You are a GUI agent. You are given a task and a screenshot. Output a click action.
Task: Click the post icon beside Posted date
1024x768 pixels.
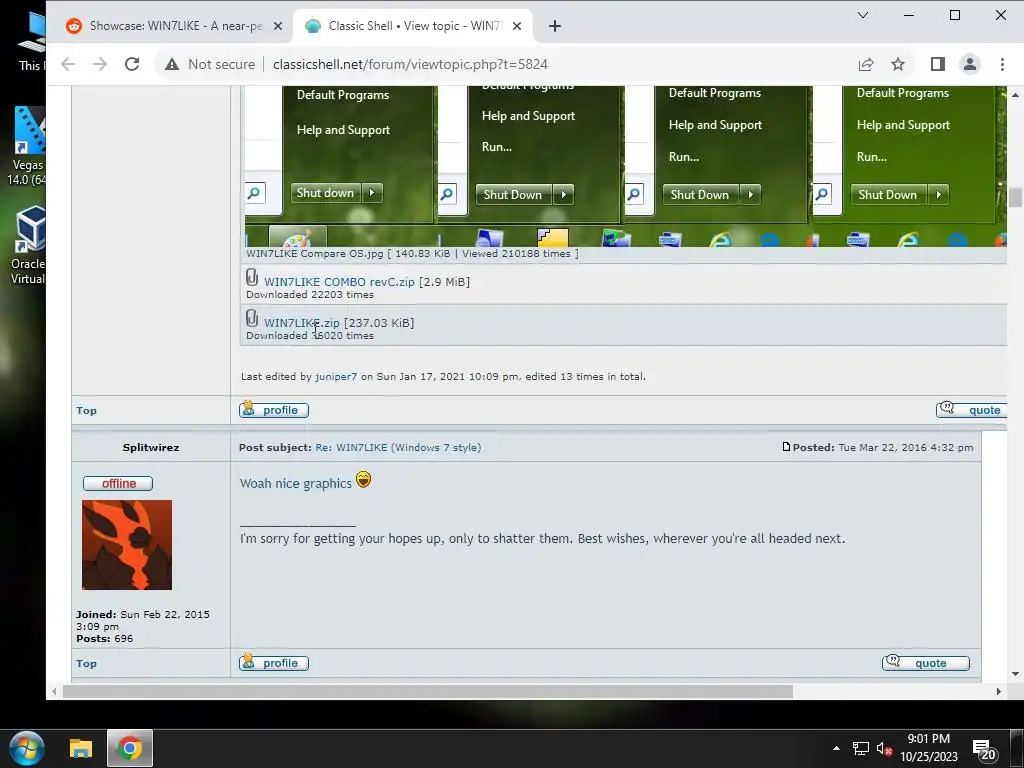pos(786,447)
